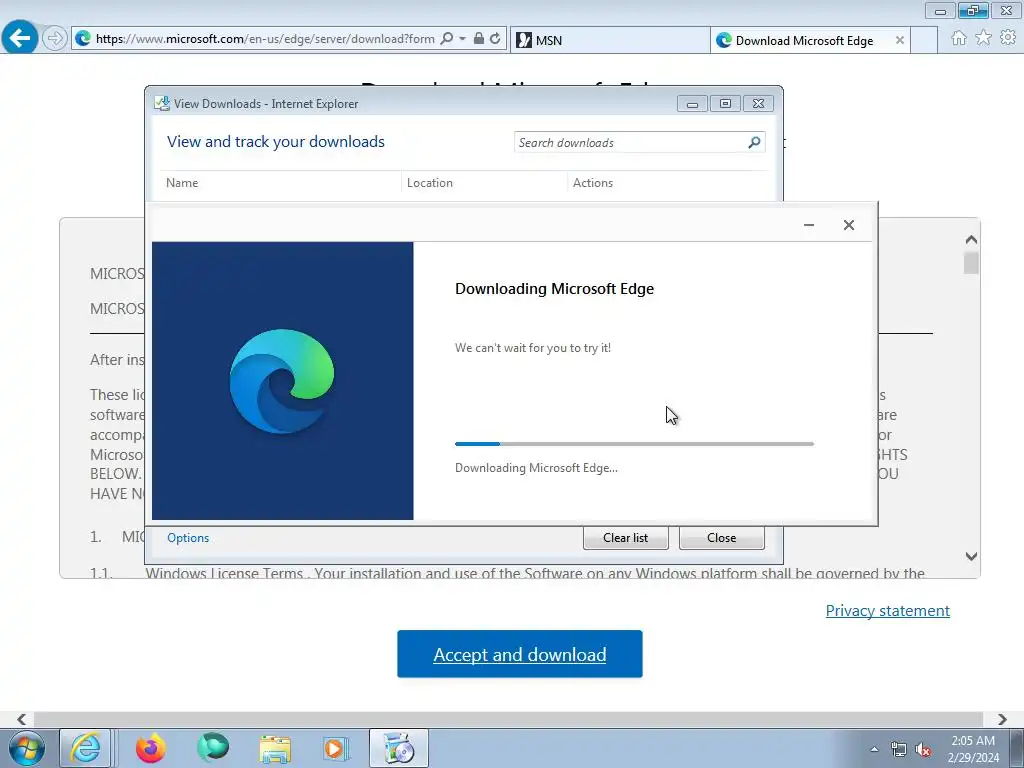Image resolution: width=1024 pixels, height=768 pixels.
Task: Click the Show desktop strip
Action: coord(1017,748)
